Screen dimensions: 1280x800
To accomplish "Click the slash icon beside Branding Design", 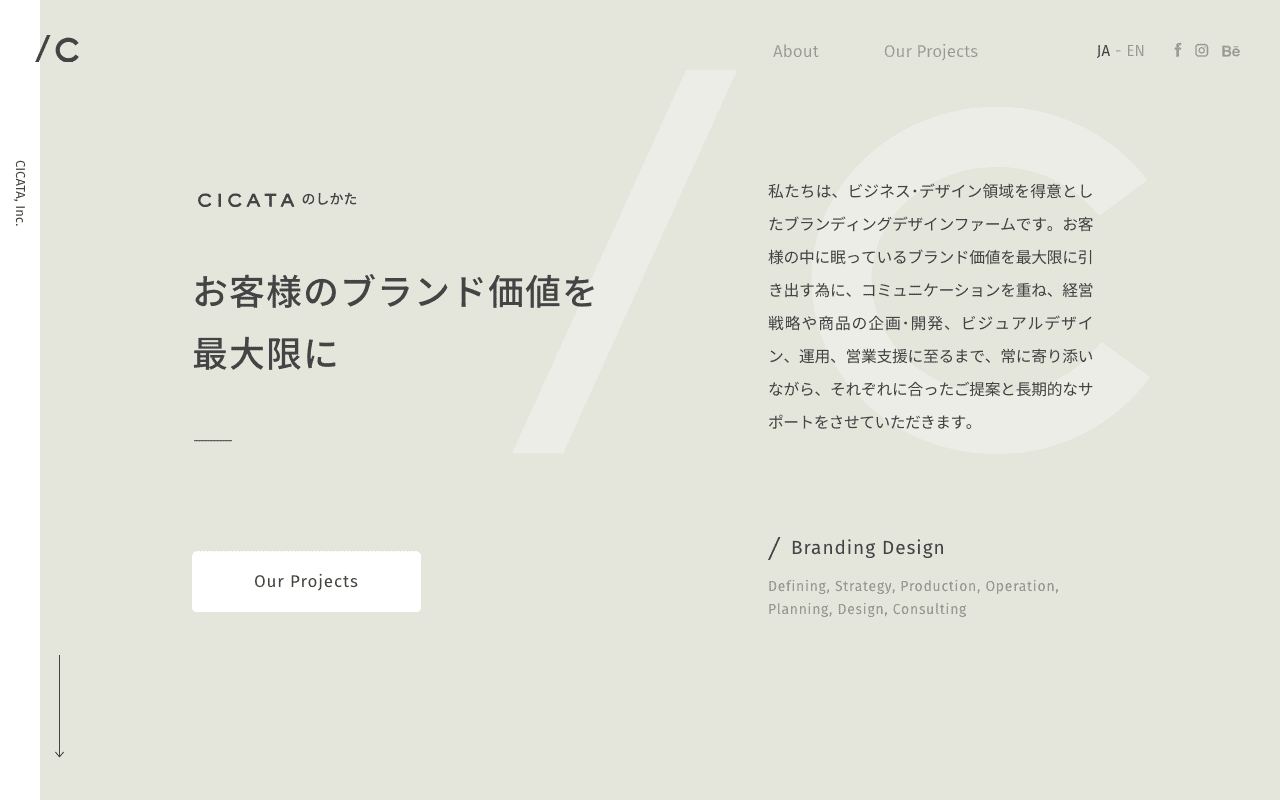I will [x=774, y=548].
